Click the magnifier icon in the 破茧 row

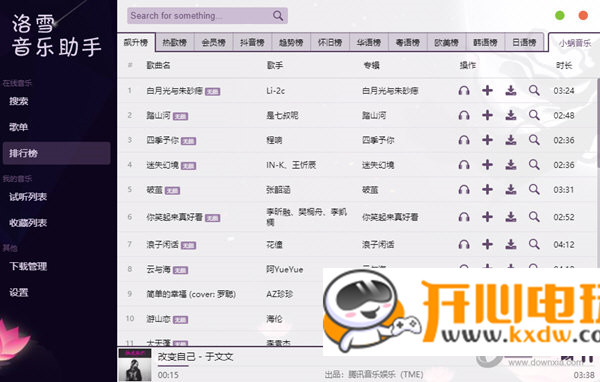pyautogui.click(x=534, y=189)
